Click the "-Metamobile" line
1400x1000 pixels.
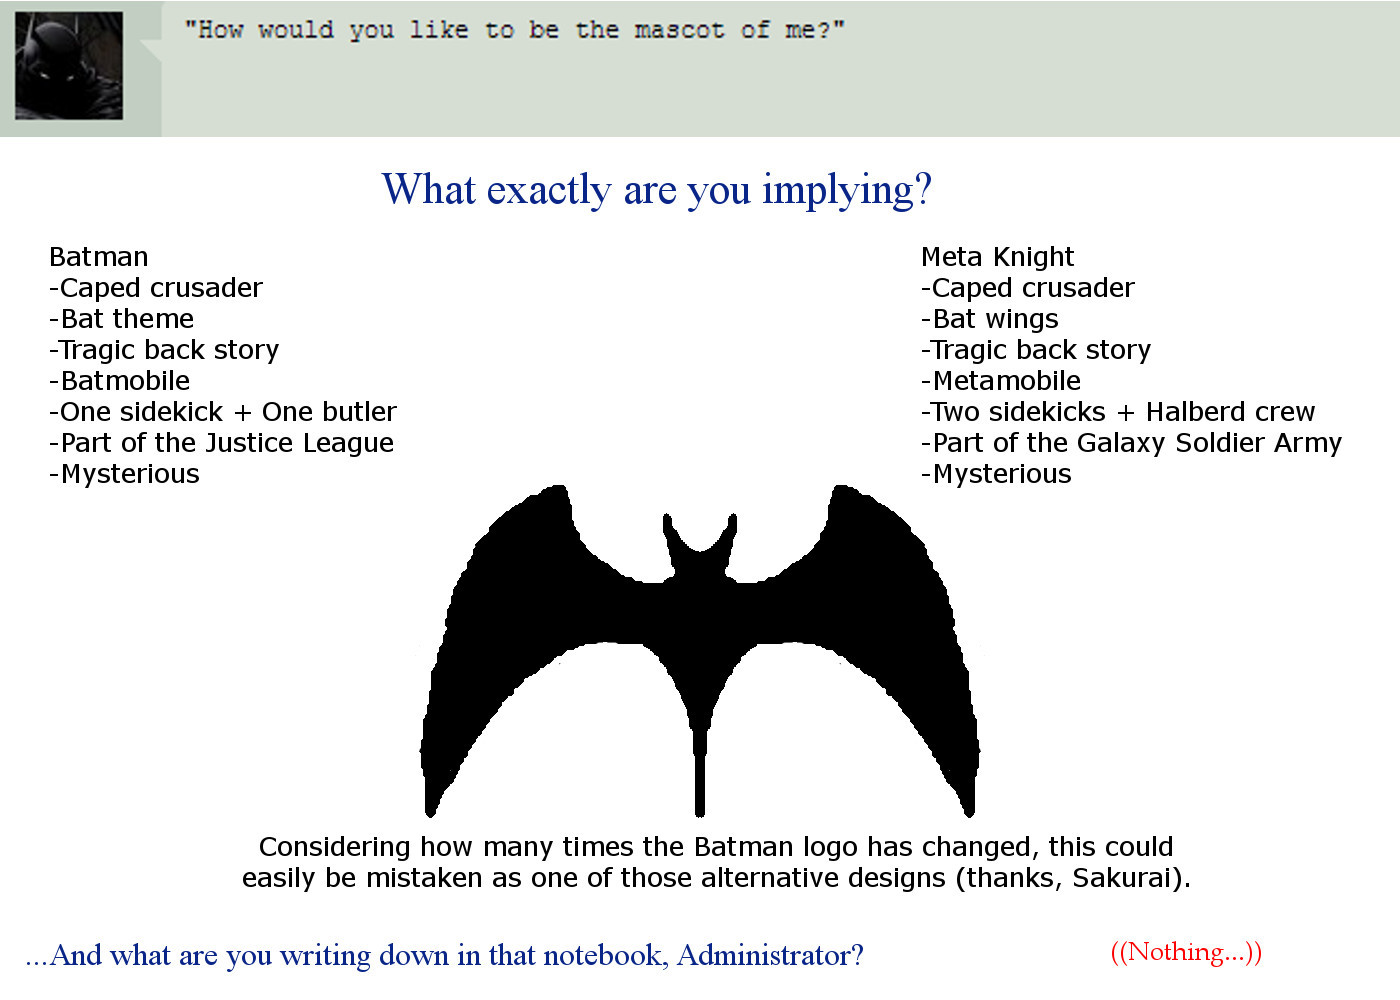coord(1000,381)
